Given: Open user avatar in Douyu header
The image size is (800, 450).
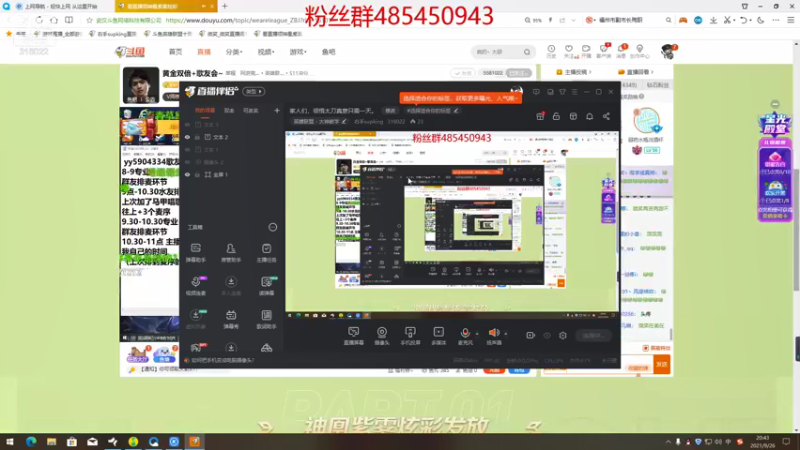Looking at the screenshot, I should click(x=667, y=51).
